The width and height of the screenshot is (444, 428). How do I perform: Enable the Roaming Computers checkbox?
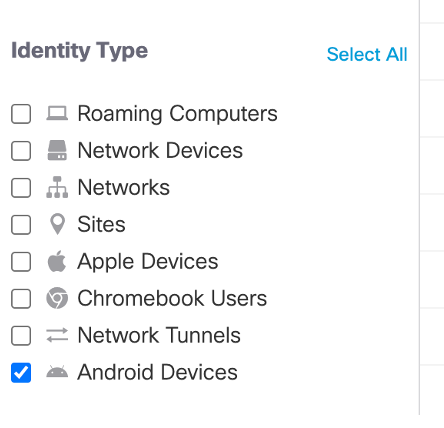21,114
